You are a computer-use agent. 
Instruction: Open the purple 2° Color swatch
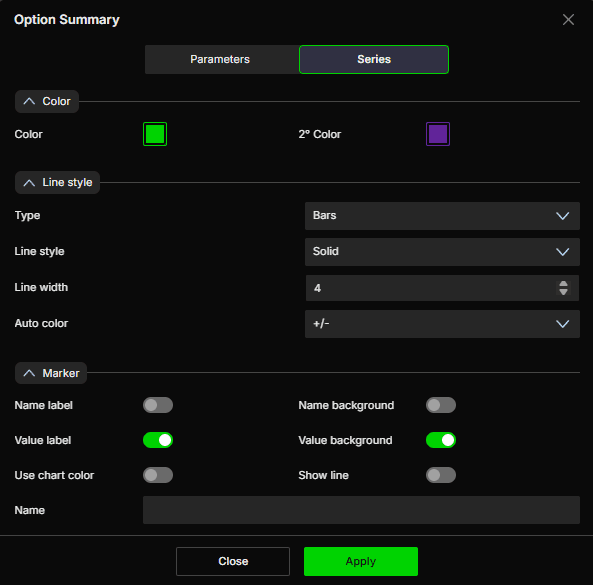pyautogui.click(x=438, y=134)
